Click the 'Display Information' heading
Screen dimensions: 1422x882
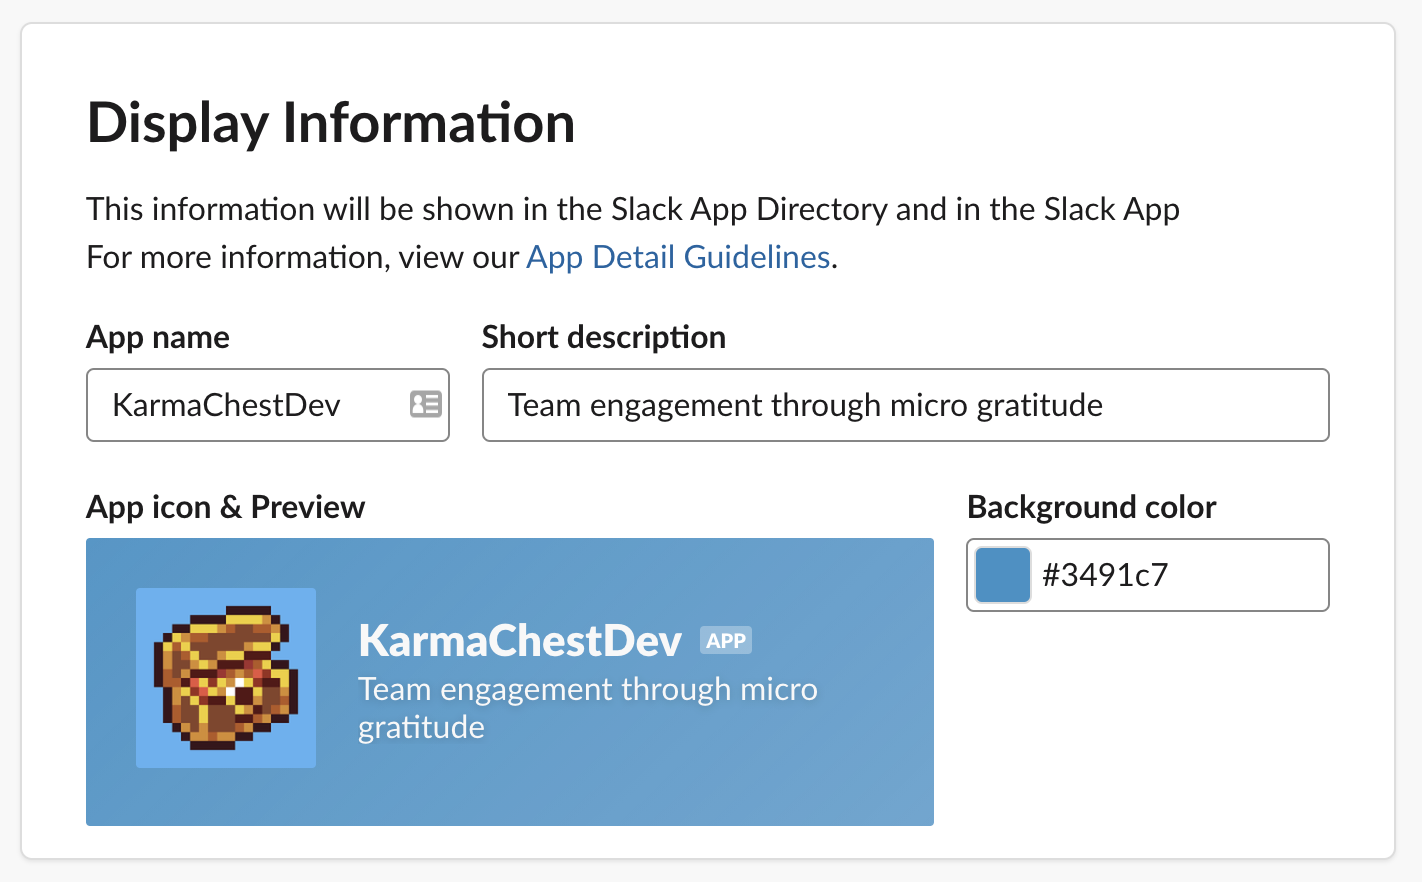tap(331, 123)
